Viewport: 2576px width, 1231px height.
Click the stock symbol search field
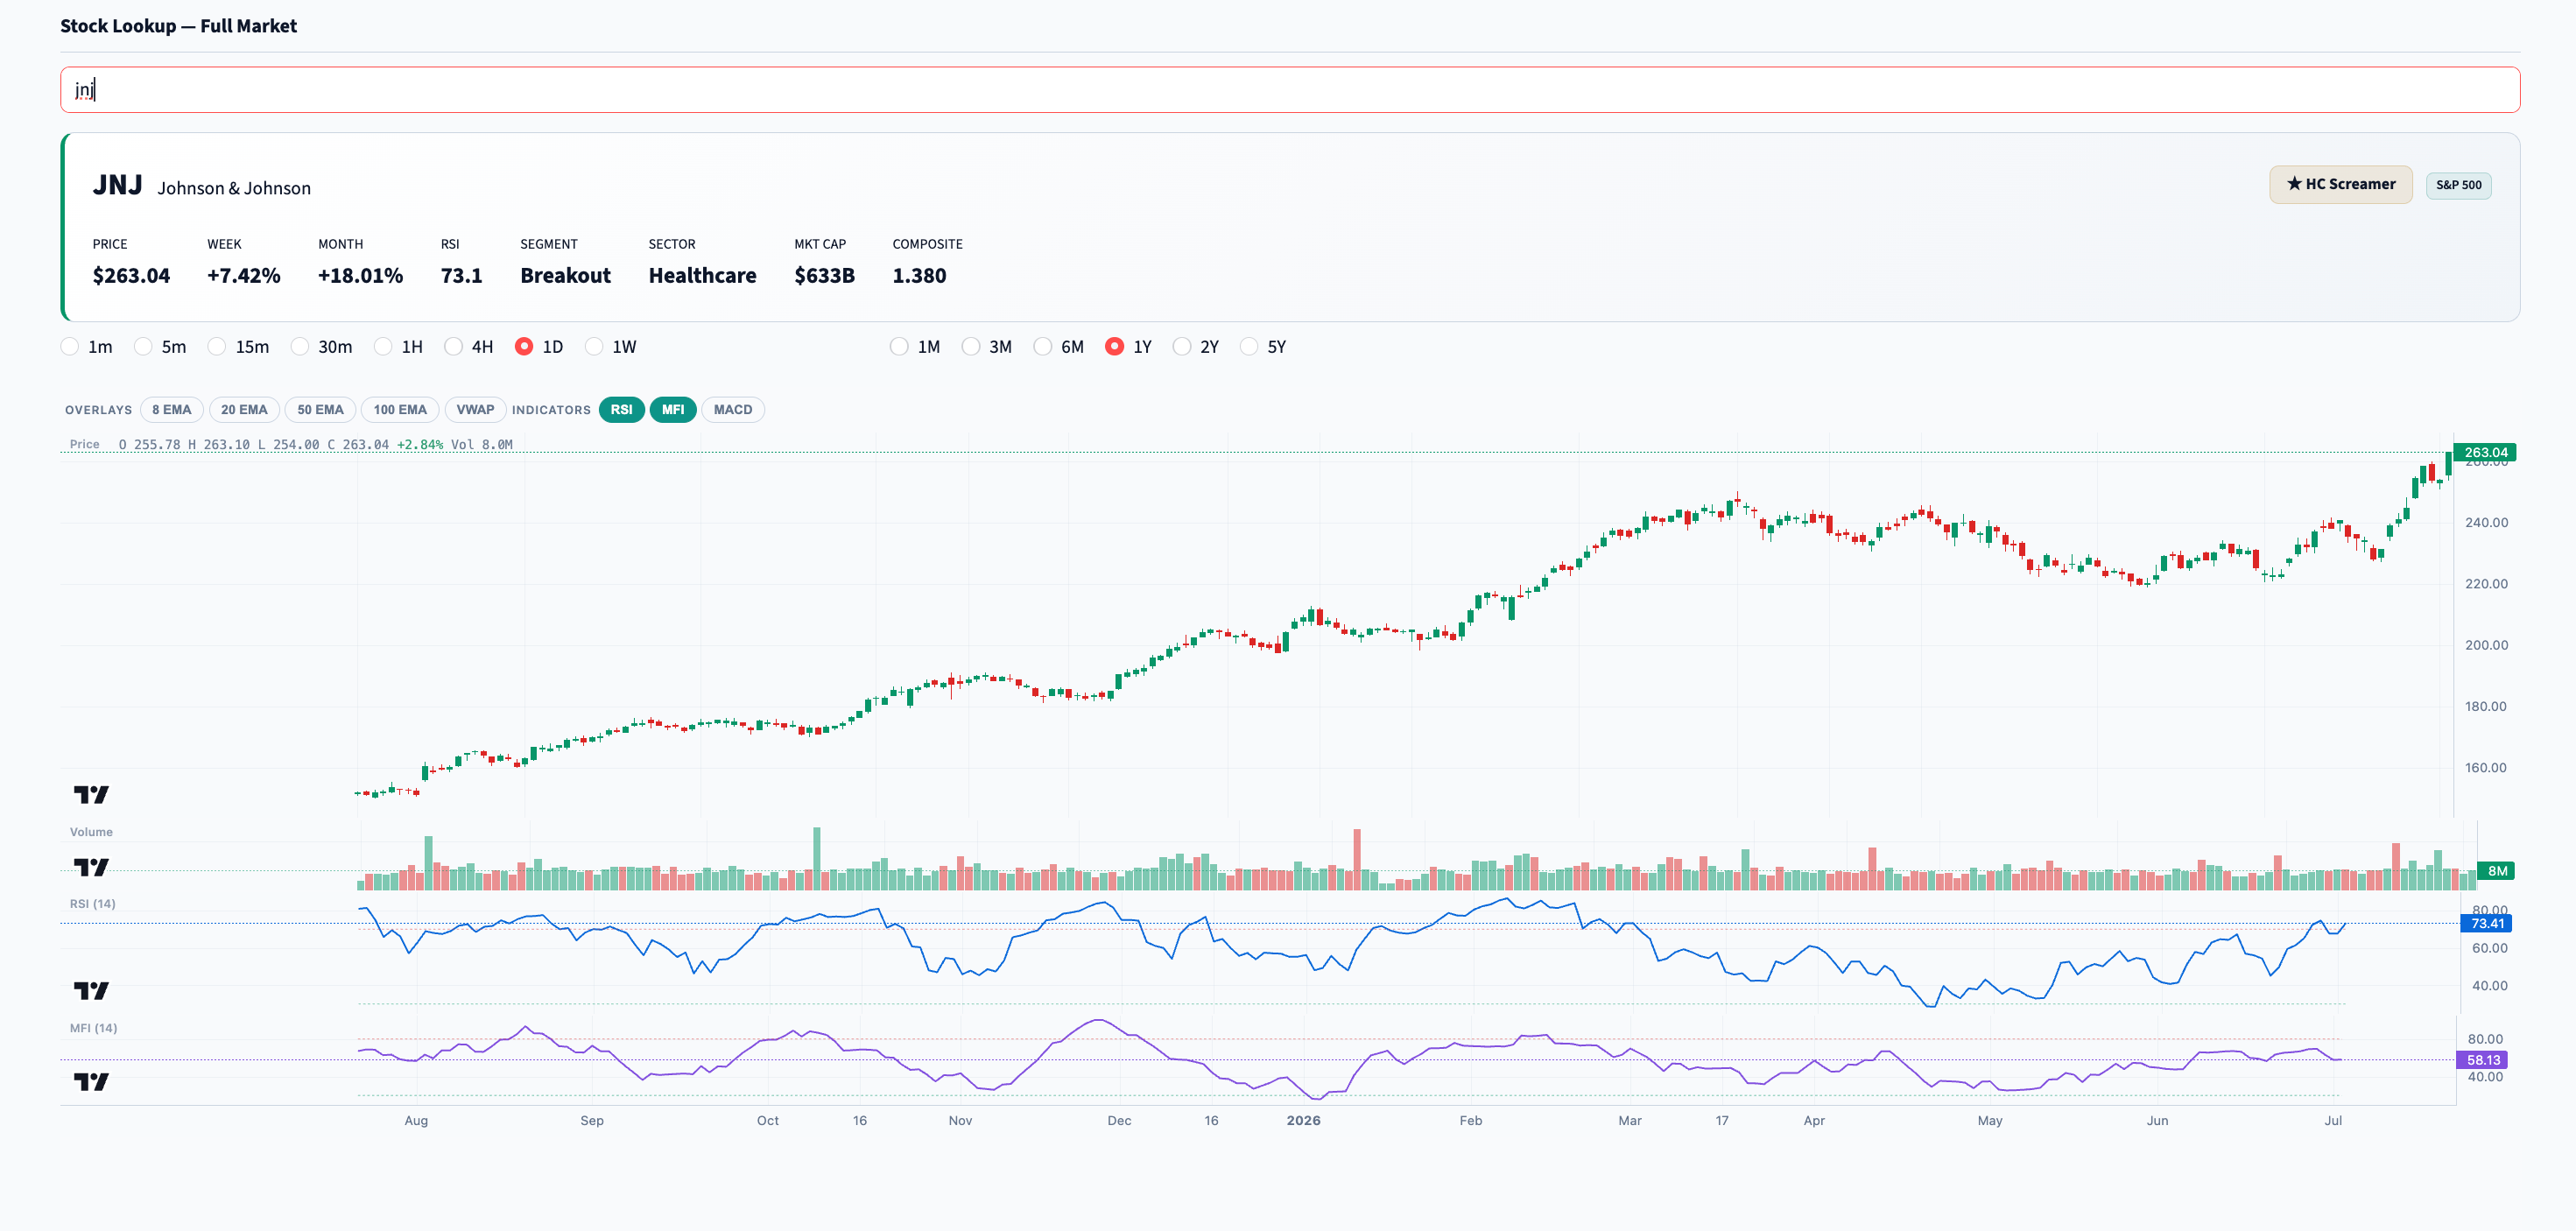click(x=1289, y=90)
